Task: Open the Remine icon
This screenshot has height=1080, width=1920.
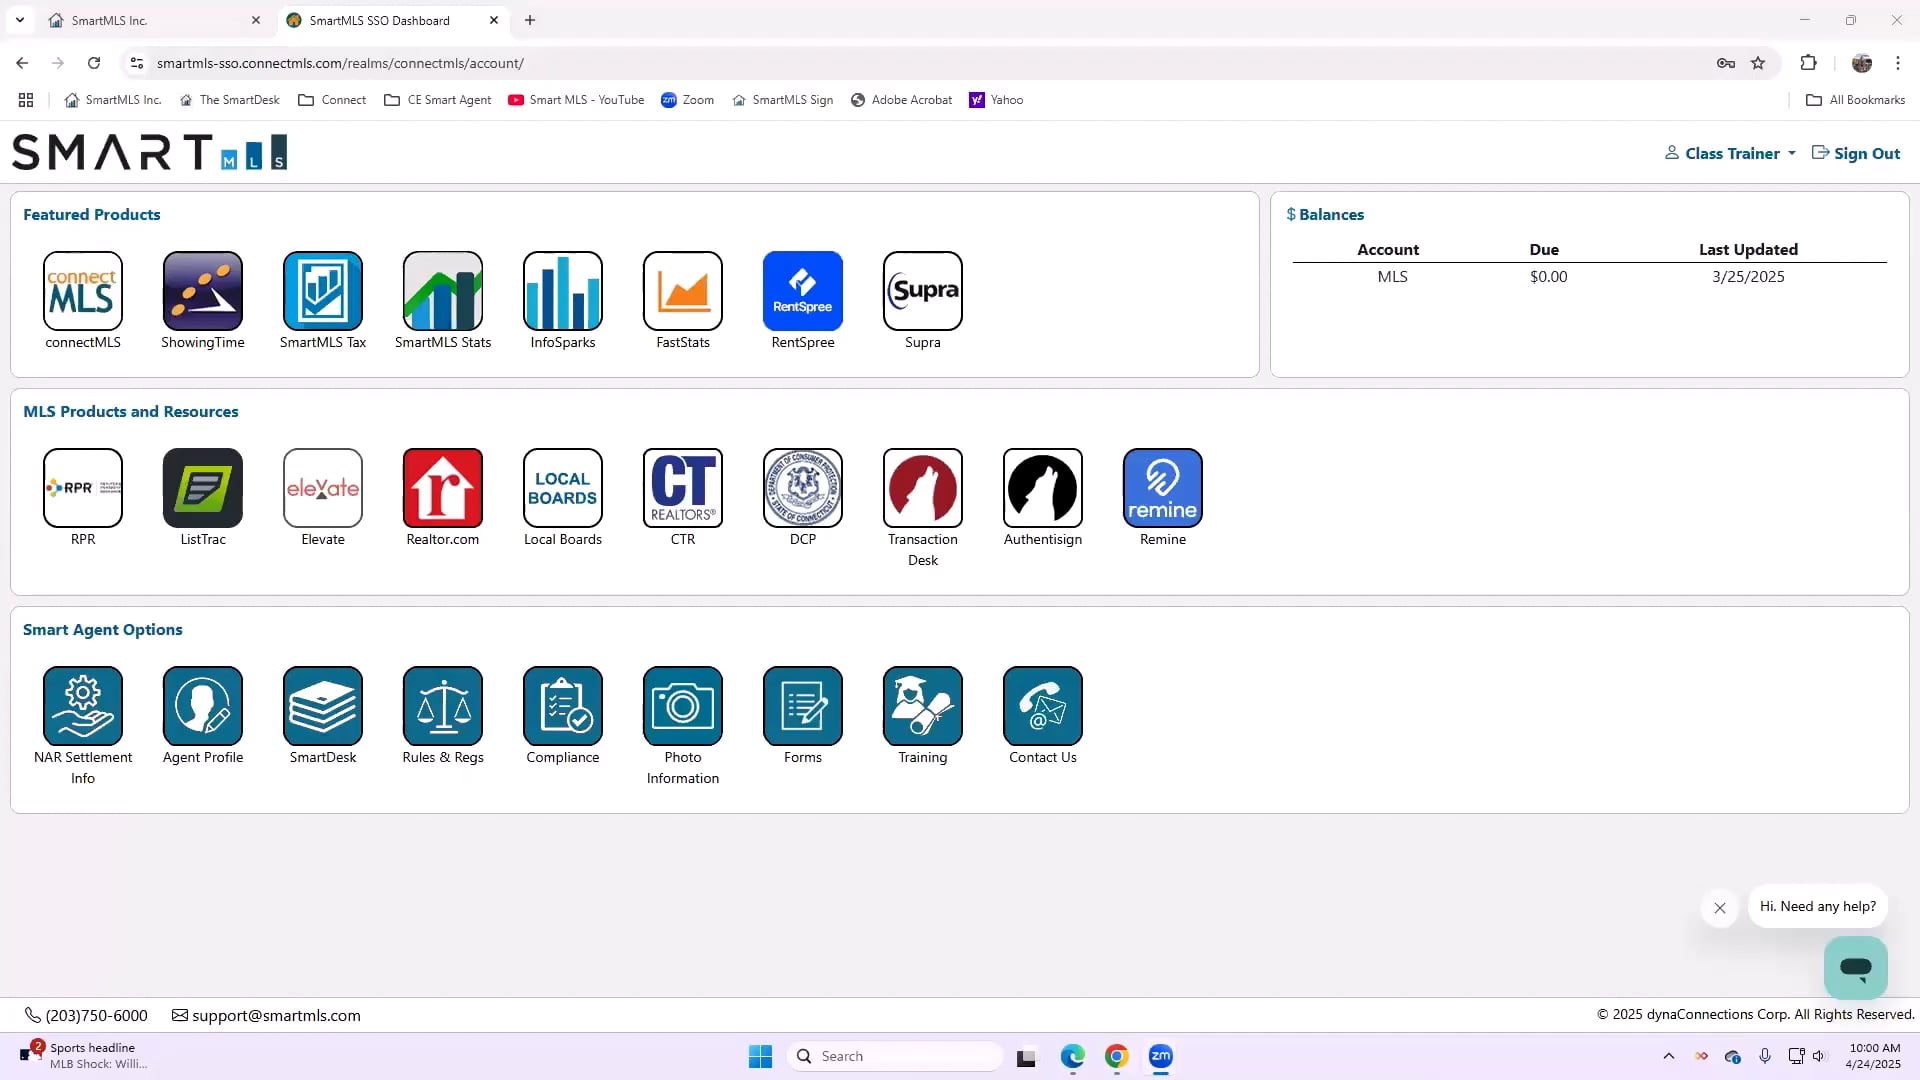Action: click(1162, 488)
